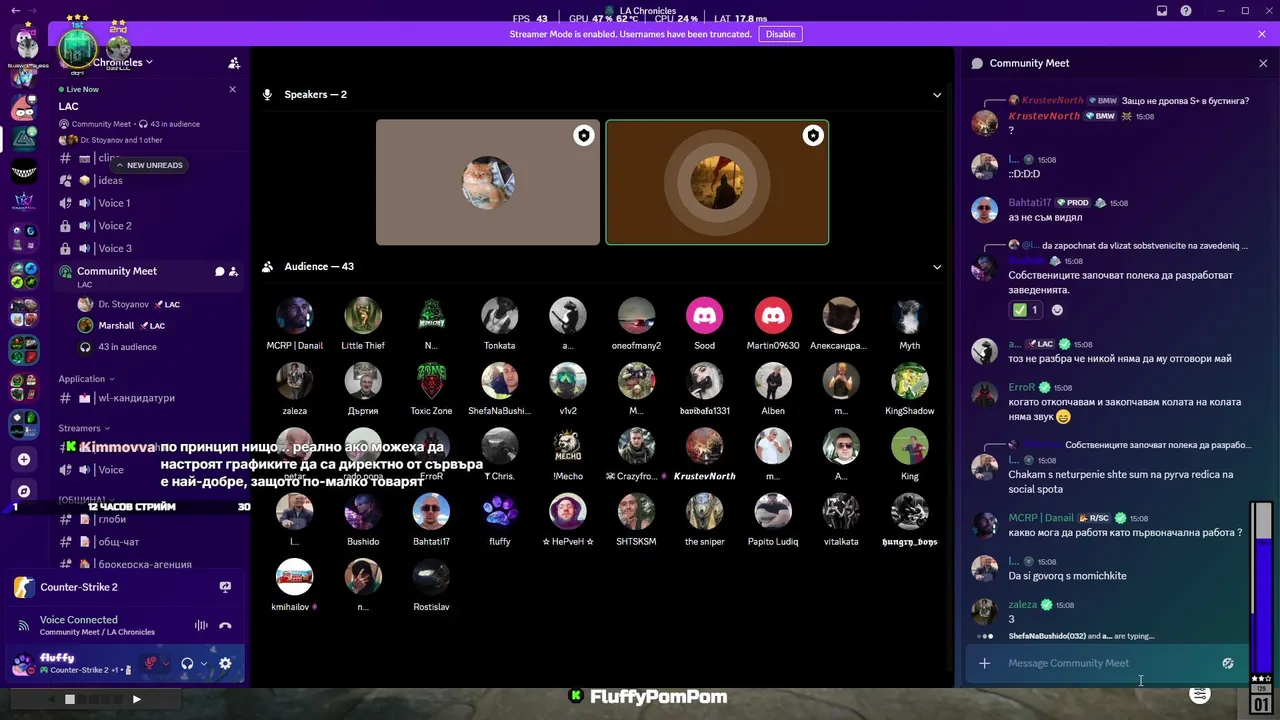Screen dimensions: 1280x720
Task: Add a reaction with the smiley icon
Action: pyautogui.click(x=1057, y=310)
